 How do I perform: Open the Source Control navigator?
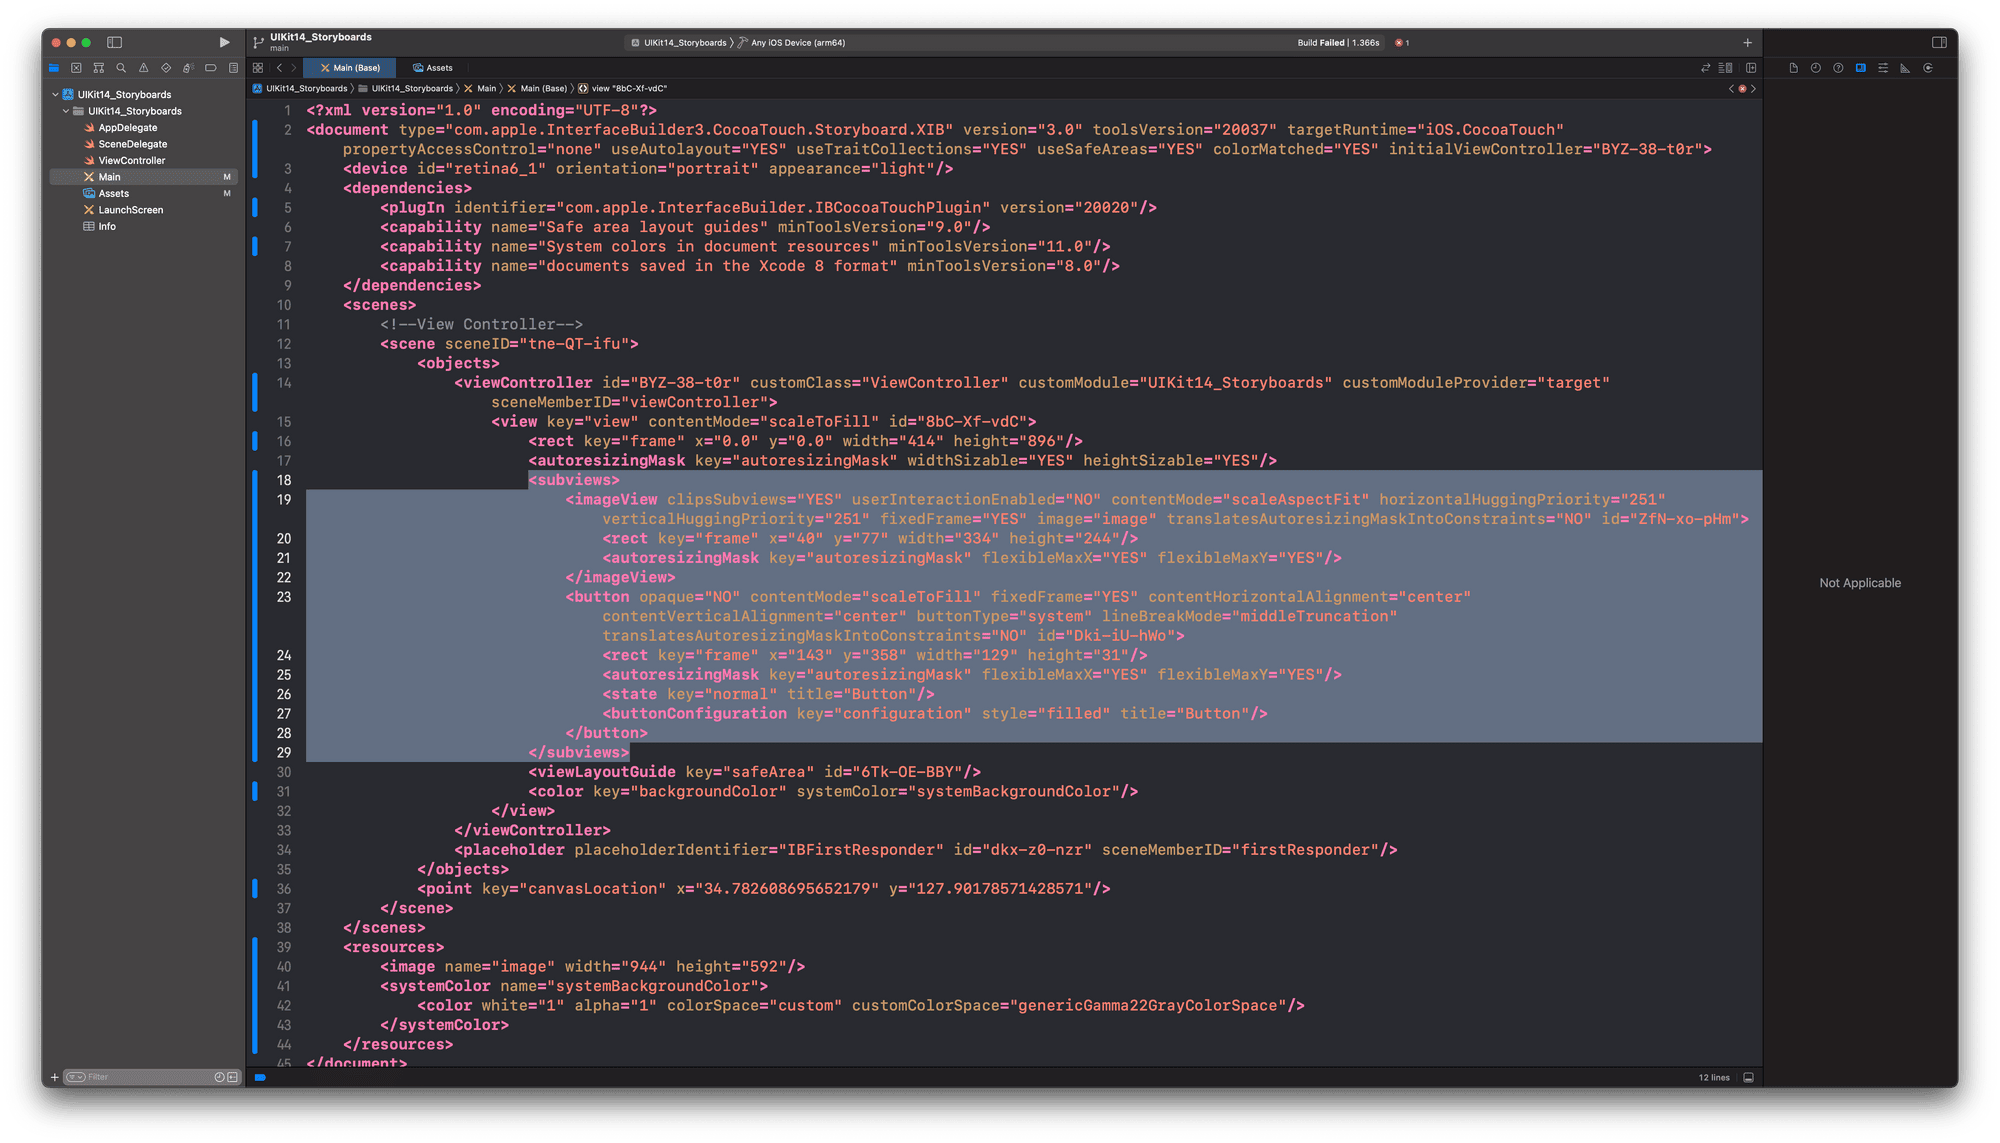(76, 68)
